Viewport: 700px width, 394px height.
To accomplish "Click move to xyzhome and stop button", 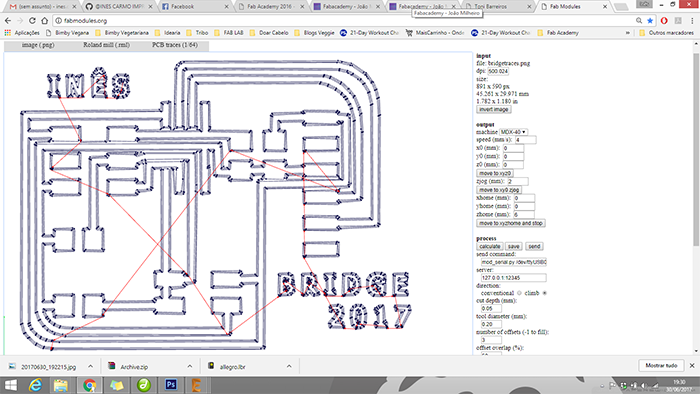I will click(x=511, y=223).
